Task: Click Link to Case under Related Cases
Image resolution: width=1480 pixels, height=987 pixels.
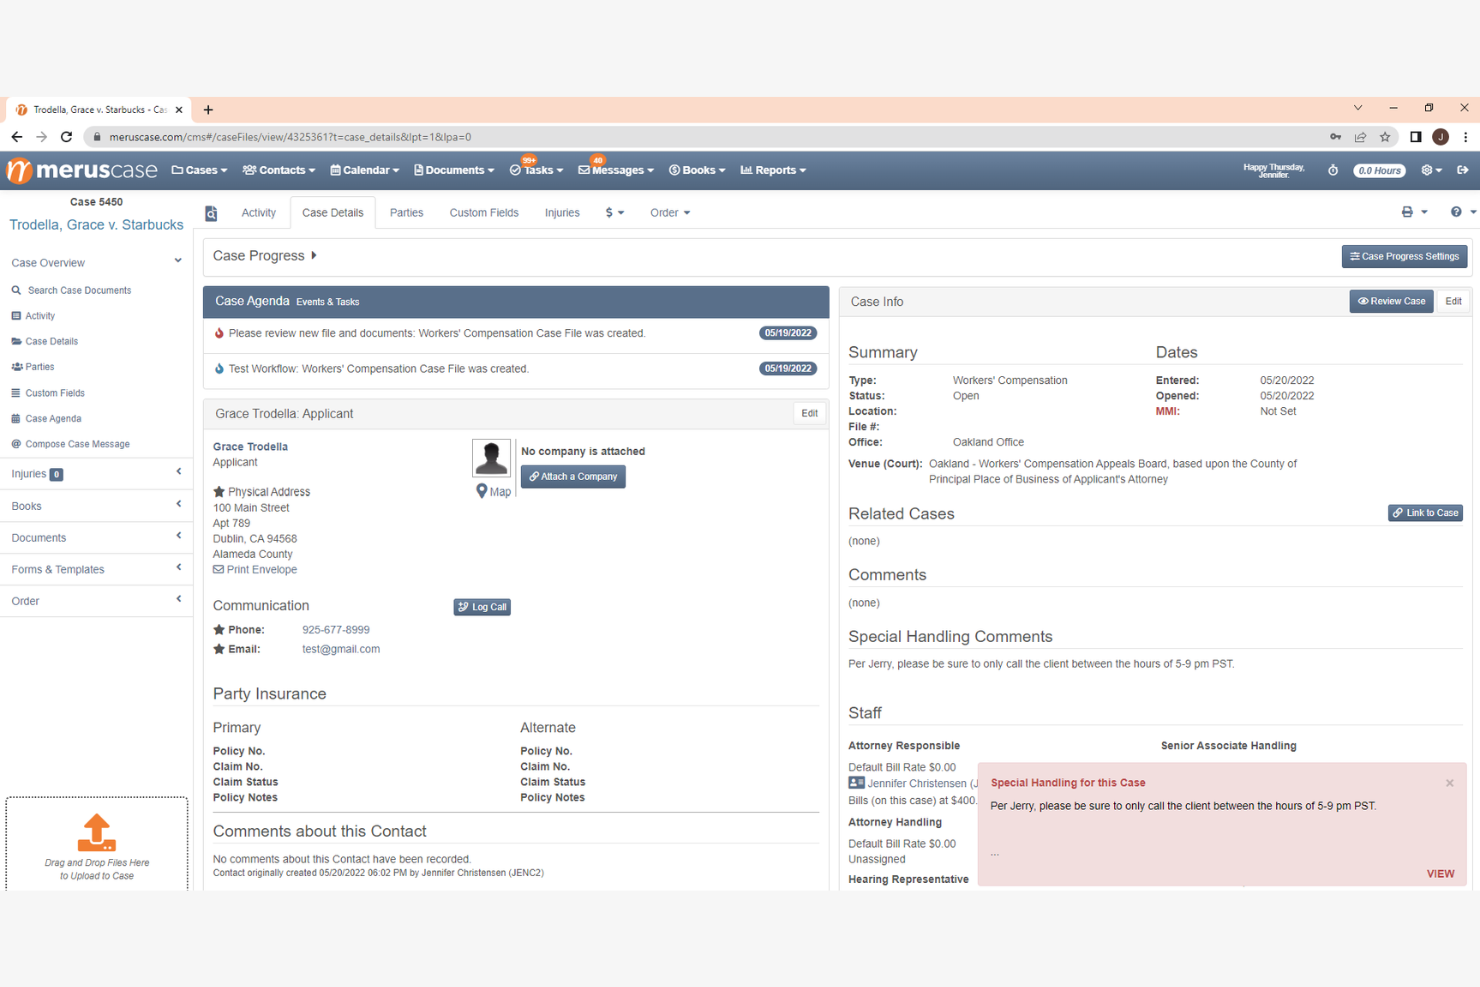Action: [x=1425, y=512]
